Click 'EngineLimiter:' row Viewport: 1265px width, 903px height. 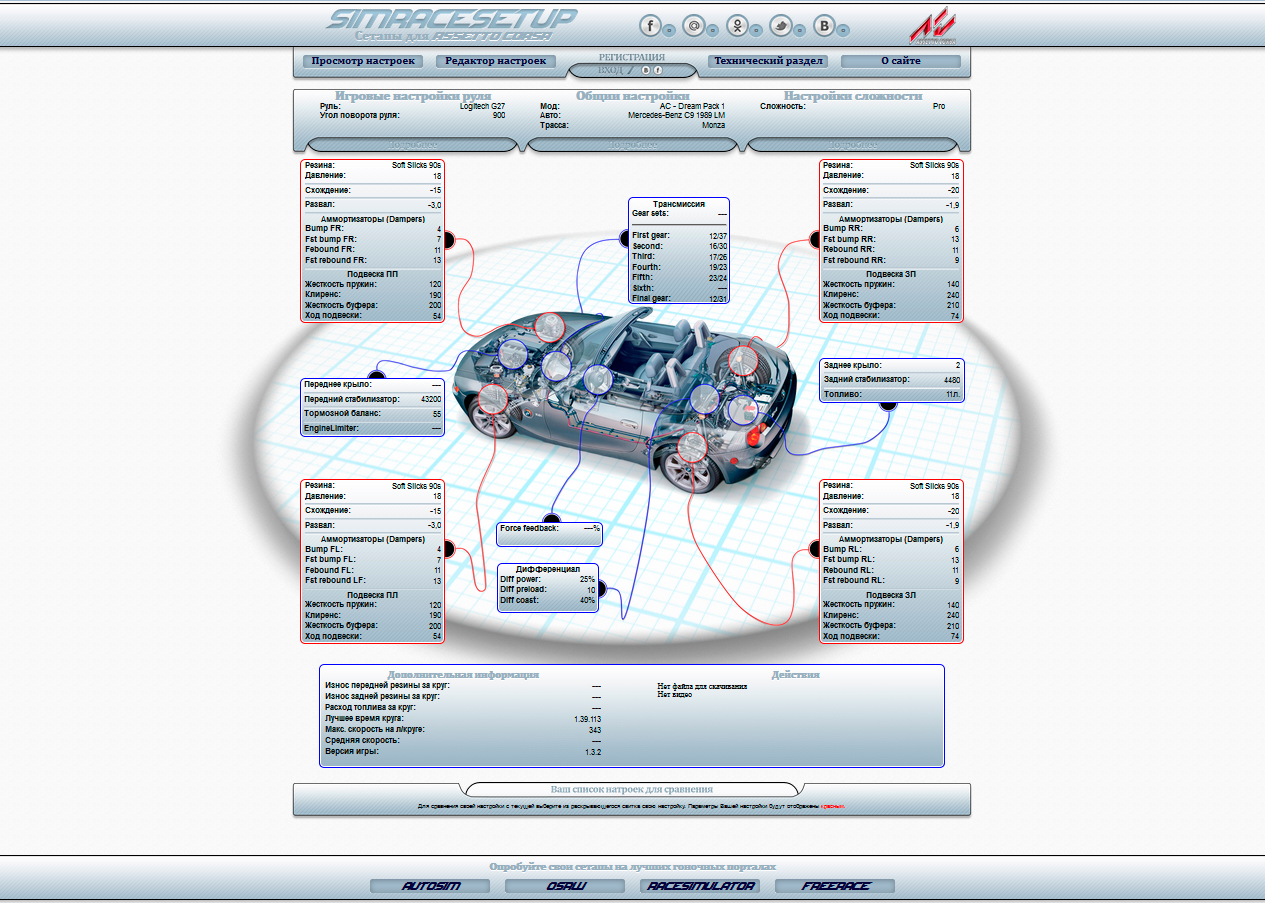[x=373, y=428]
